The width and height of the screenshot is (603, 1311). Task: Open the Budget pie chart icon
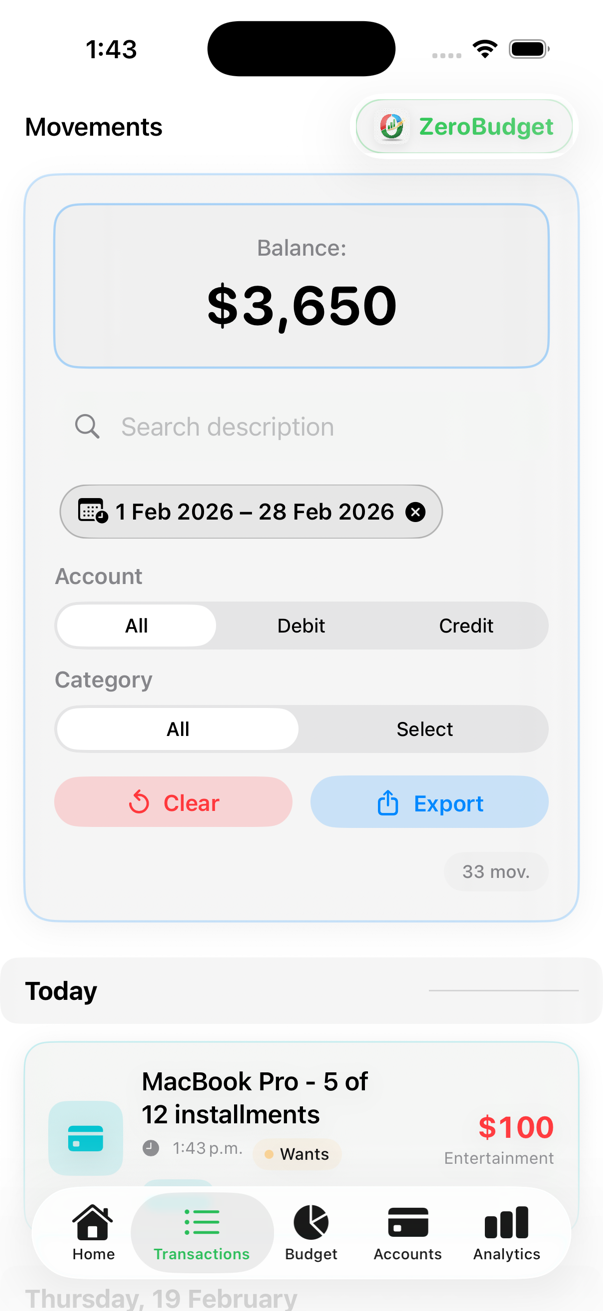pos(311,1222)
